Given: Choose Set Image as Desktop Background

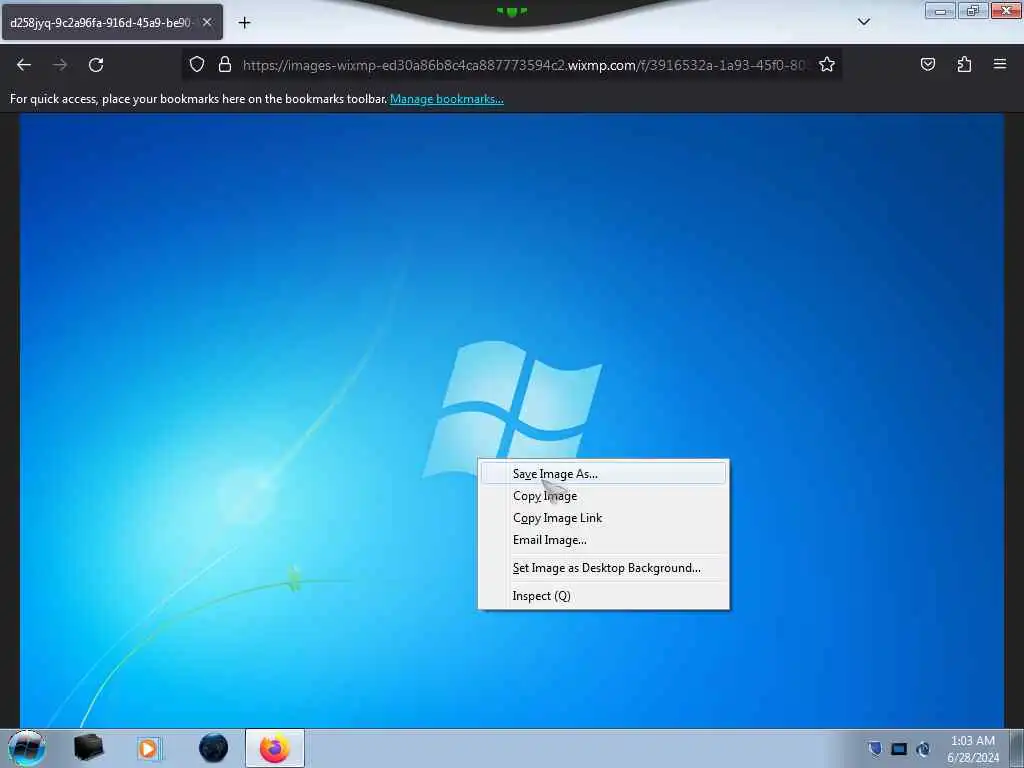Looking at the screenshot, I should pyautogui.click(x=603, y=568).
